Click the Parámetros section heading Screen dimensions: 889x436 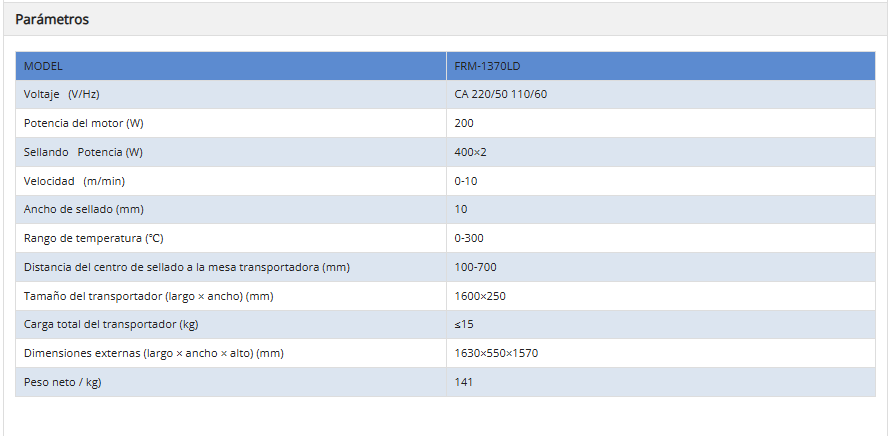click(52, 20)
